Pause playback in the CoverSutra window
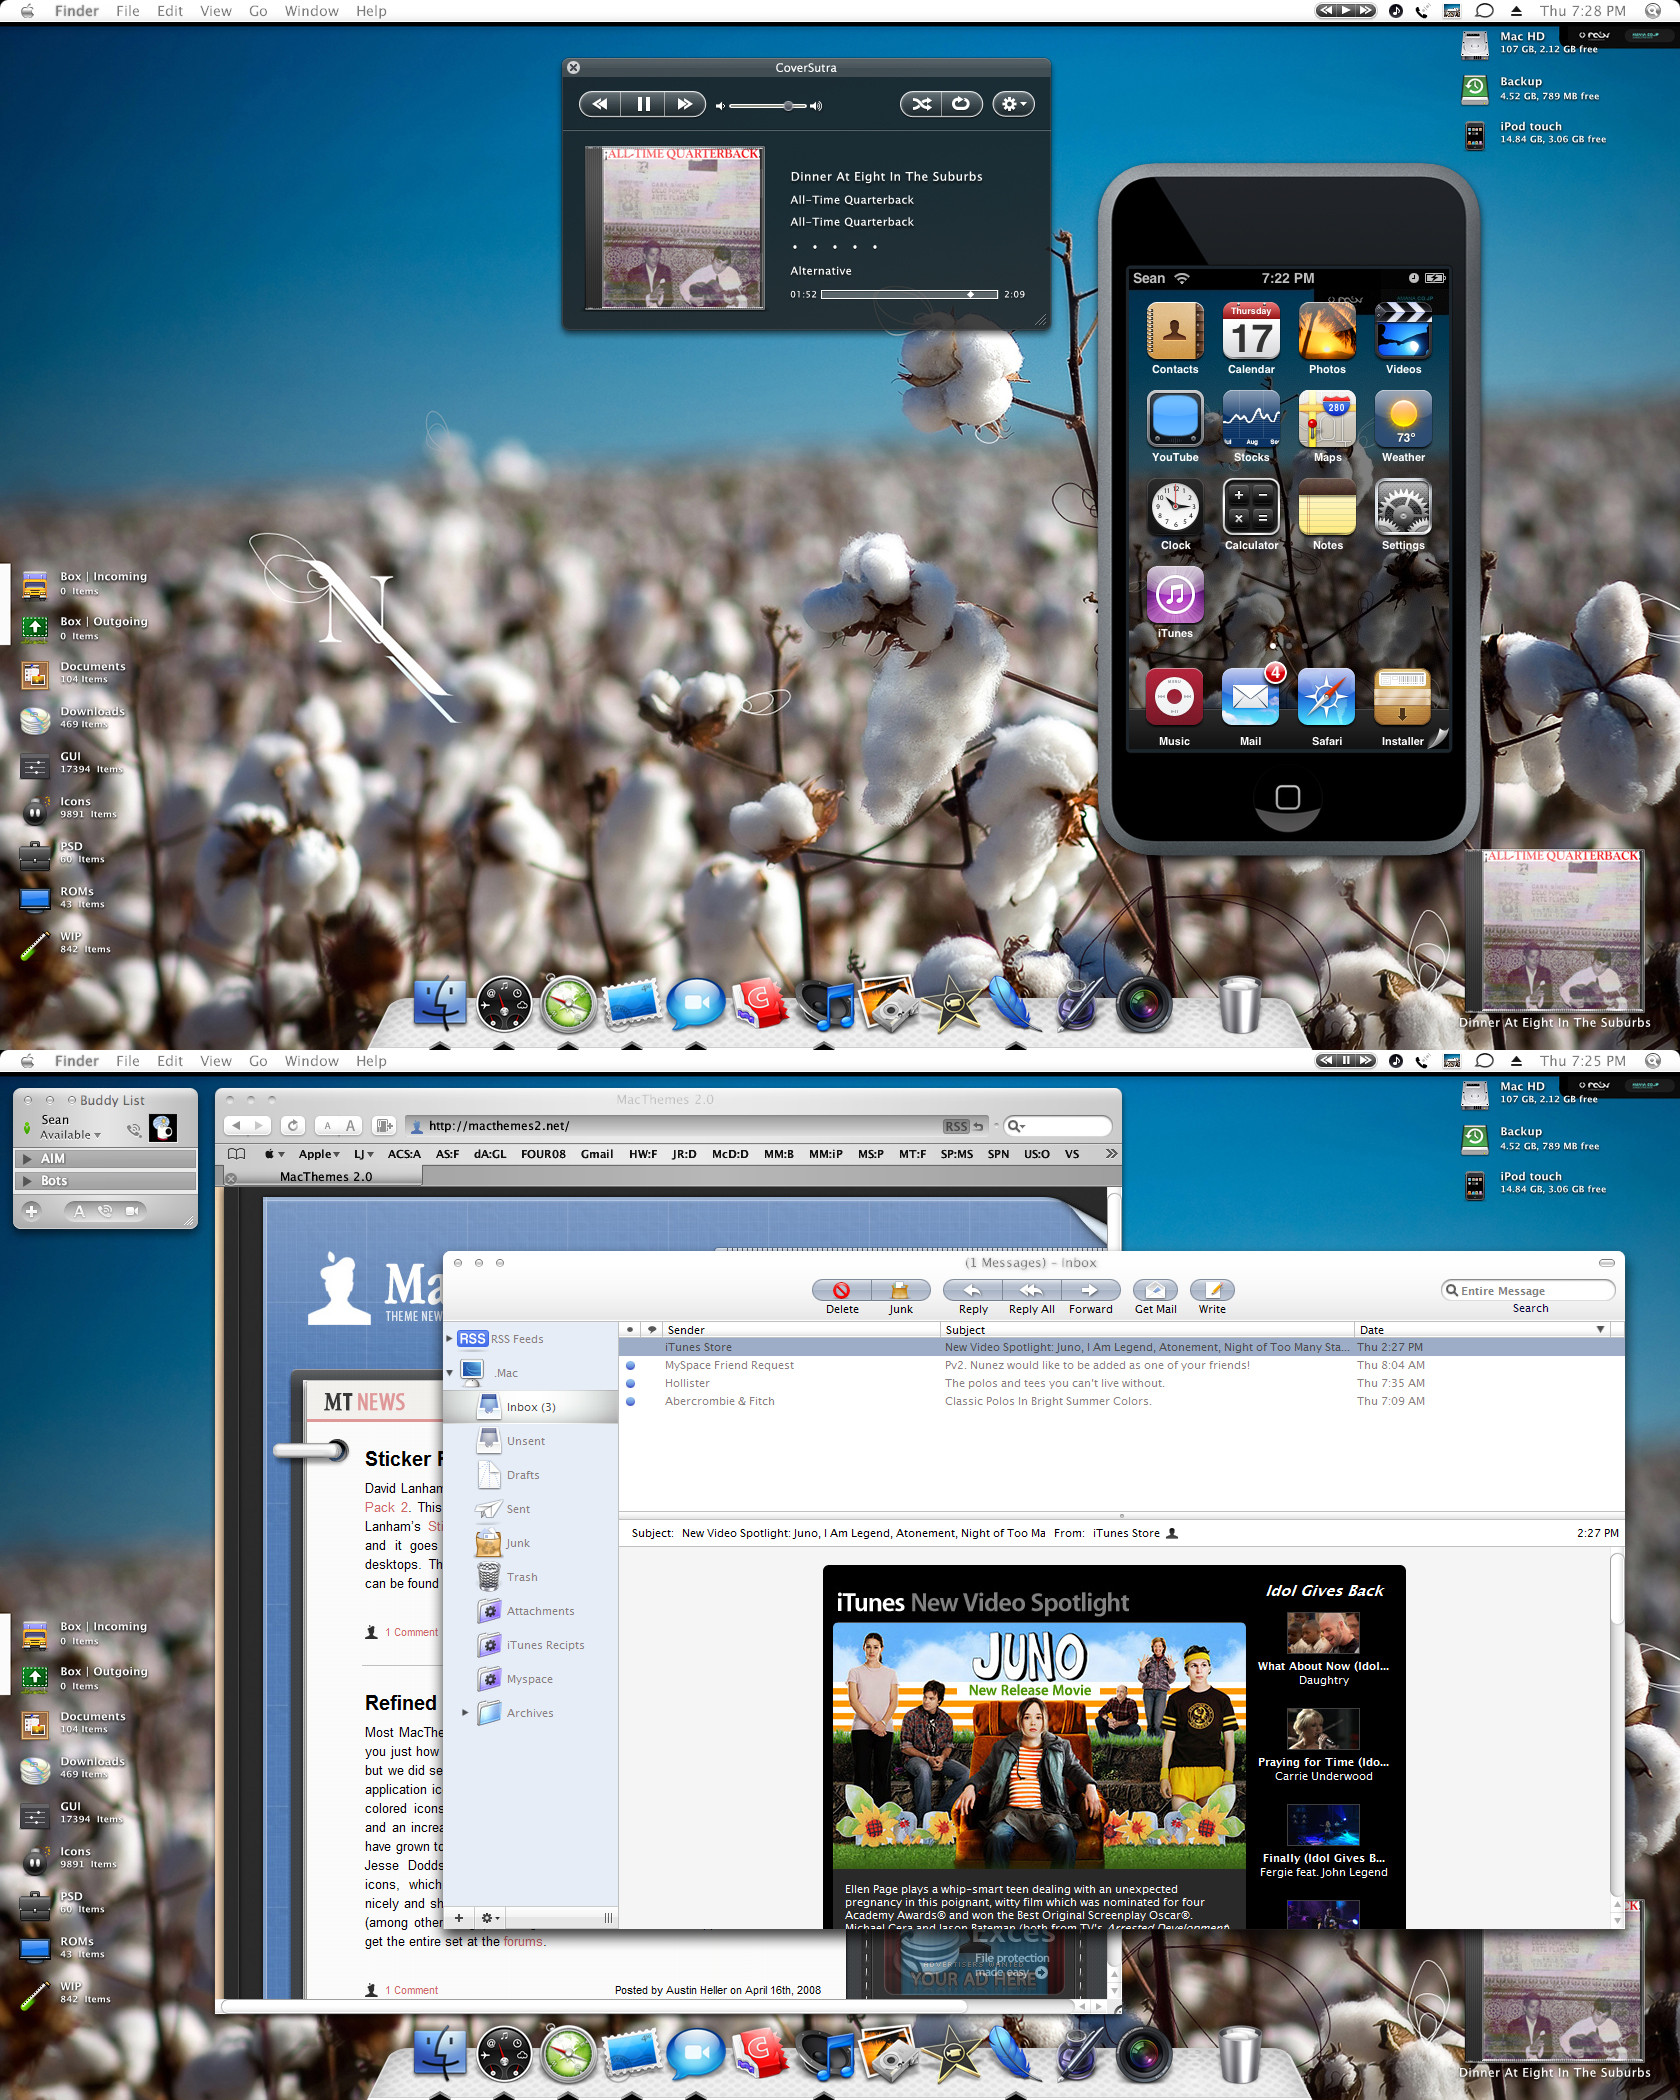Image resolution: width=1680 pixels, height=2100 pixels. pos(643,104)
